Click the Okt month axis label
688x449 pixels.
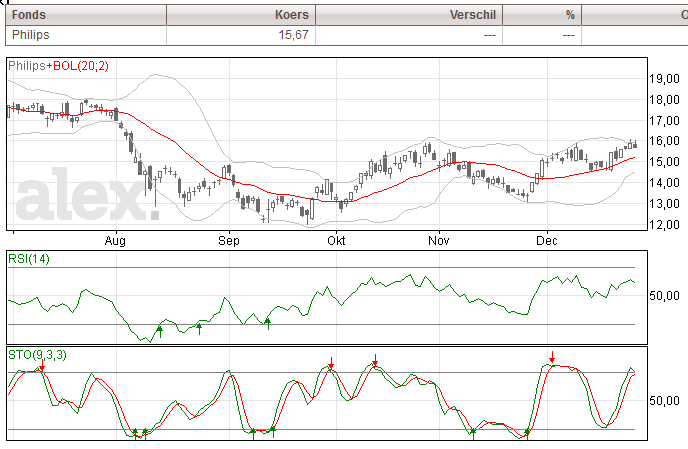click(336, 241)
